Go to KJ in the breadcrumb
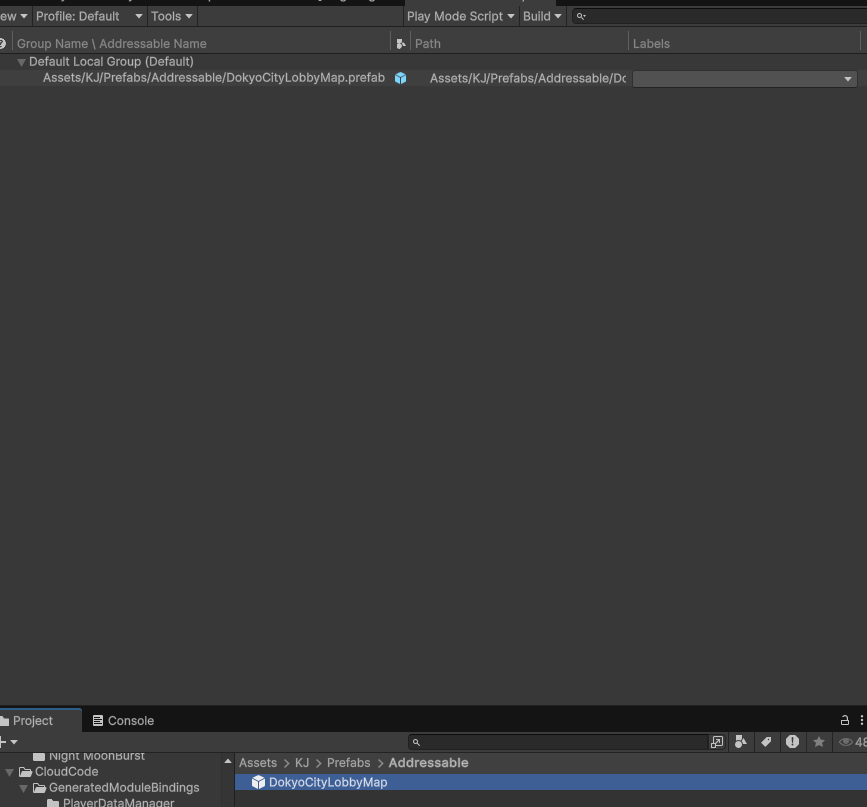 [x=302, y=763]
